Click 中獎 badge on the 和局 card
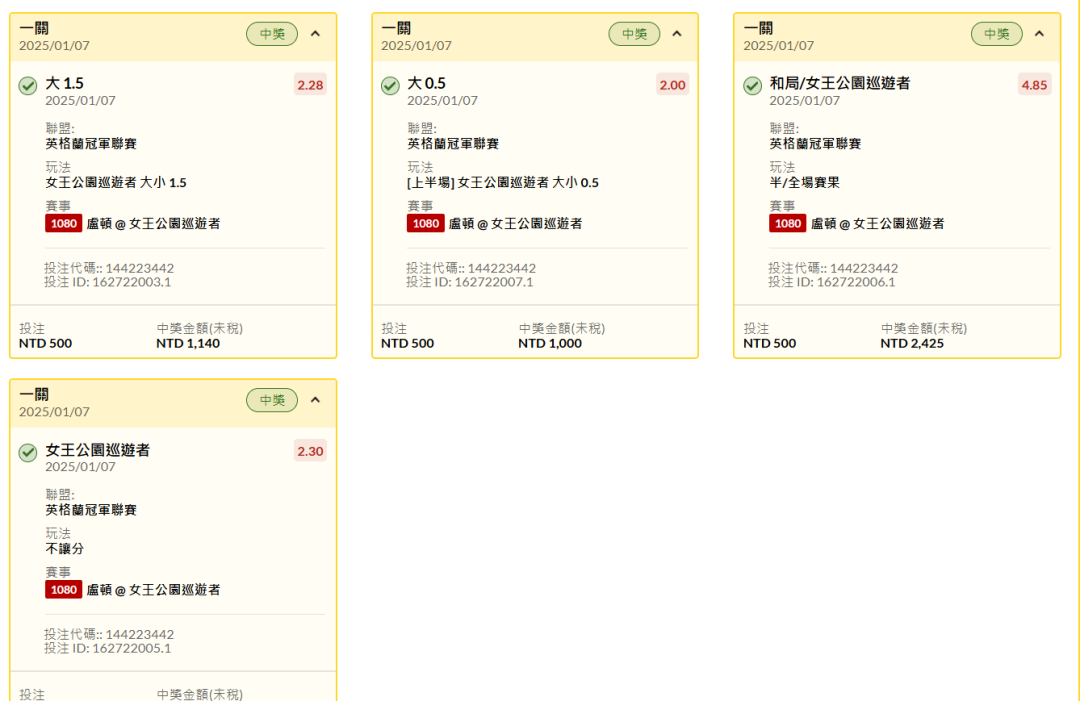Viewport: 1080px width, 701px height. point(997,34)
